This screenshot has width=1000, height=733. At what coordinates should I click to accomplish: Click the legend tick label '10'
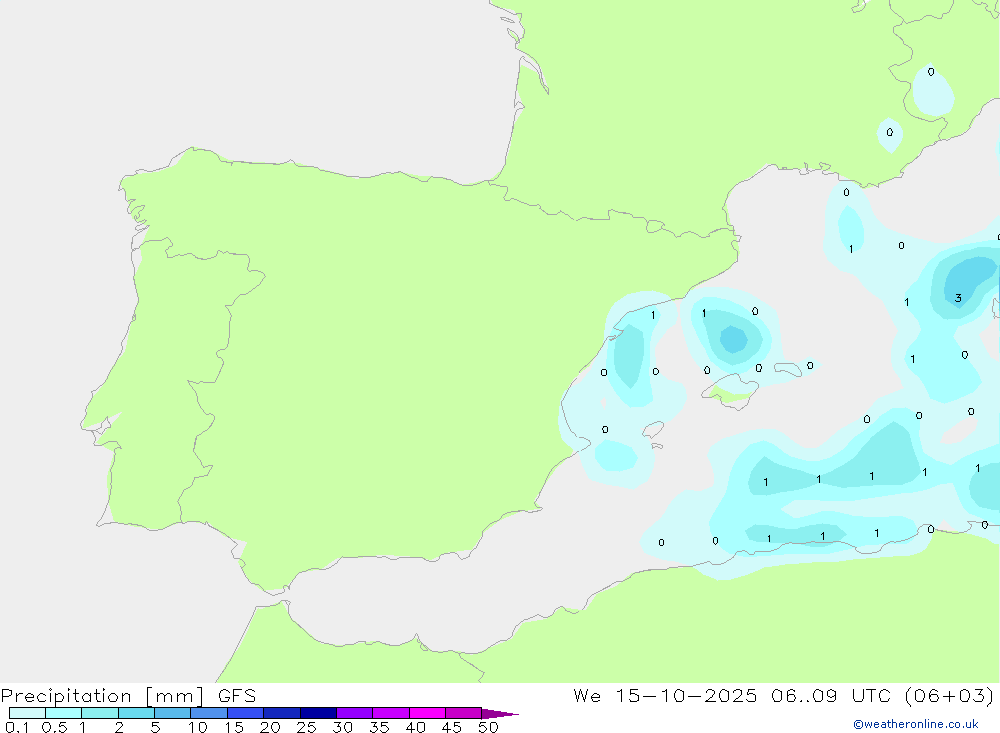198,727
